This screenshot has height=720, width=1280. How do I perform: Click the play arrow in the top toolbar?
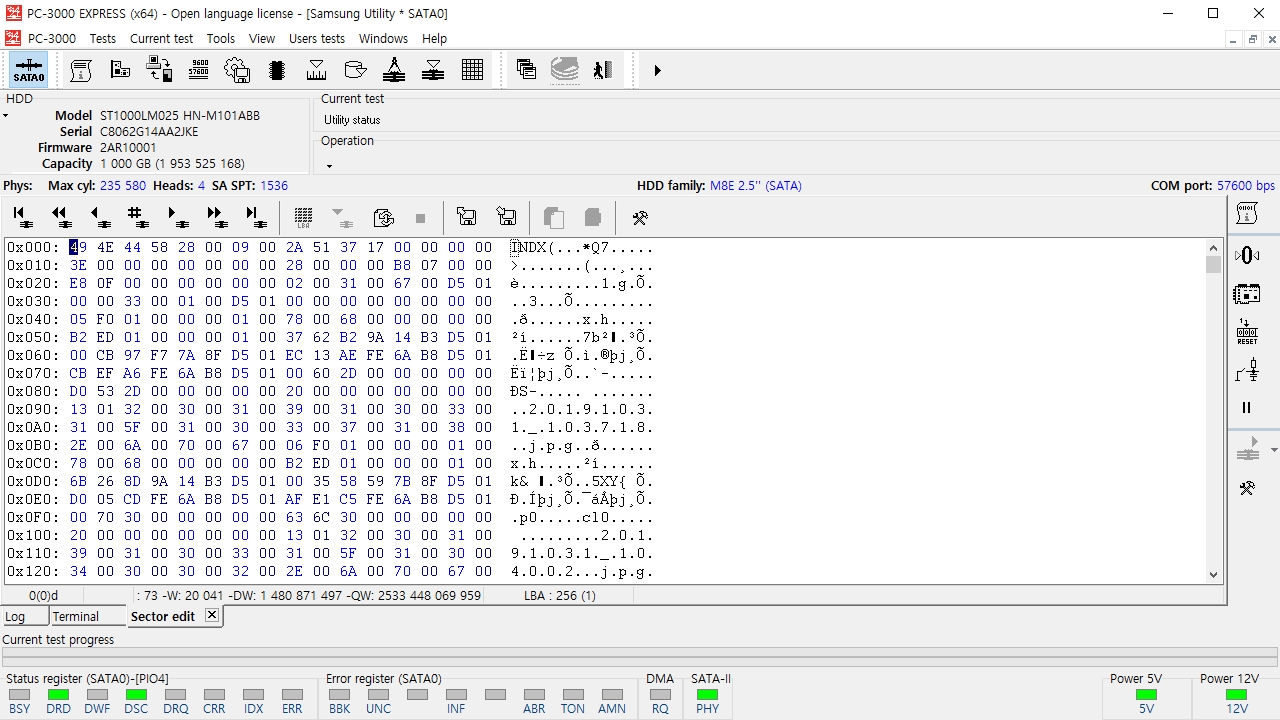pos(657,70)
